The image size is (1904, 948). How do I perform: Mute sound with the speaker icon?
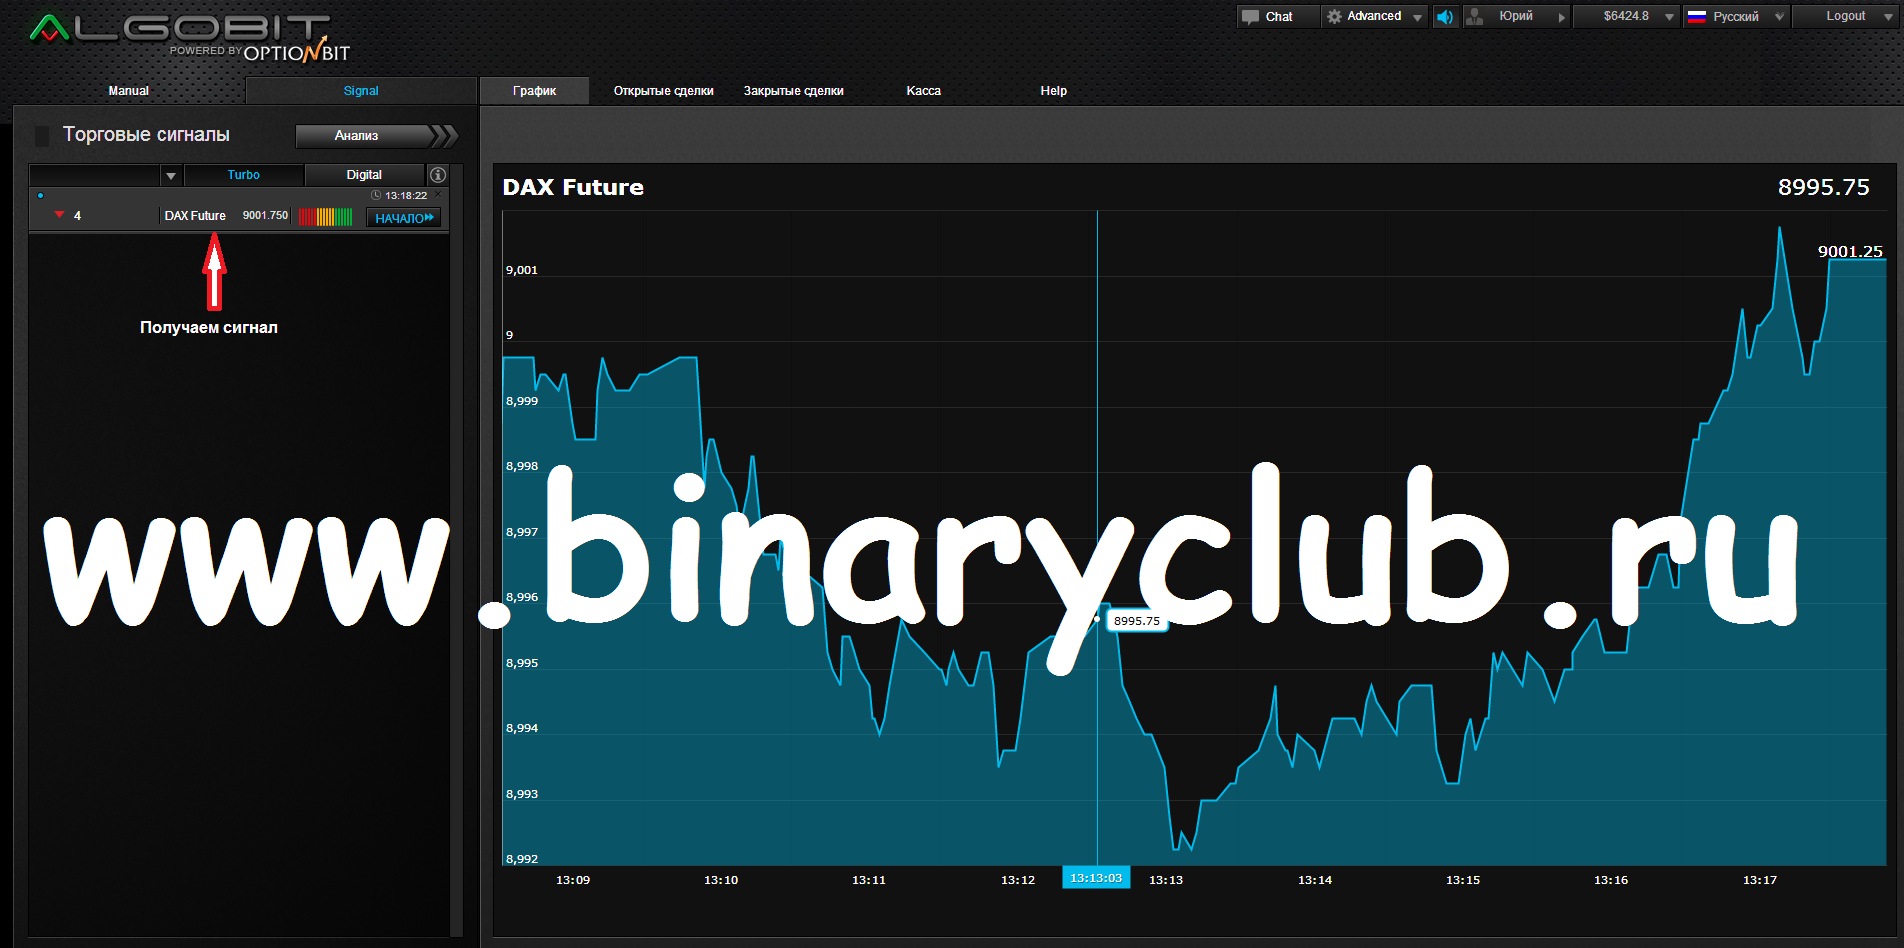tap(1445, 17)
